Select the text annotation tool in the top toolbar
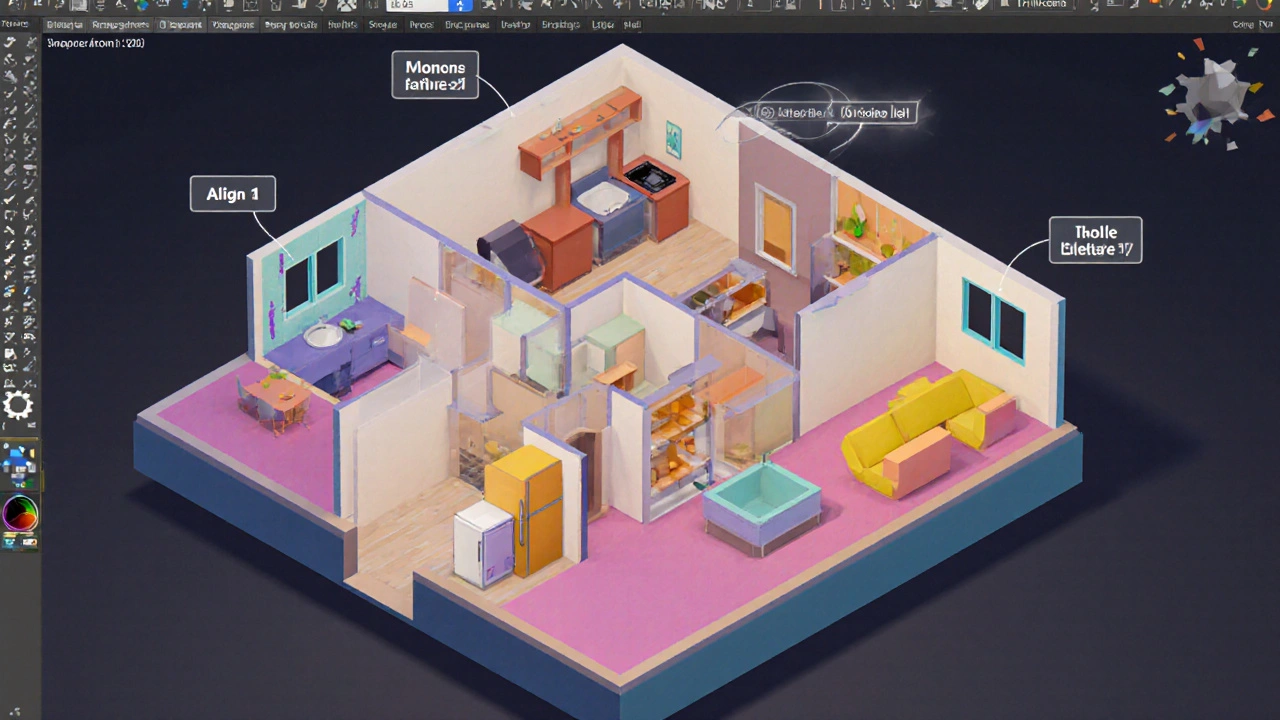 (843, 6)
